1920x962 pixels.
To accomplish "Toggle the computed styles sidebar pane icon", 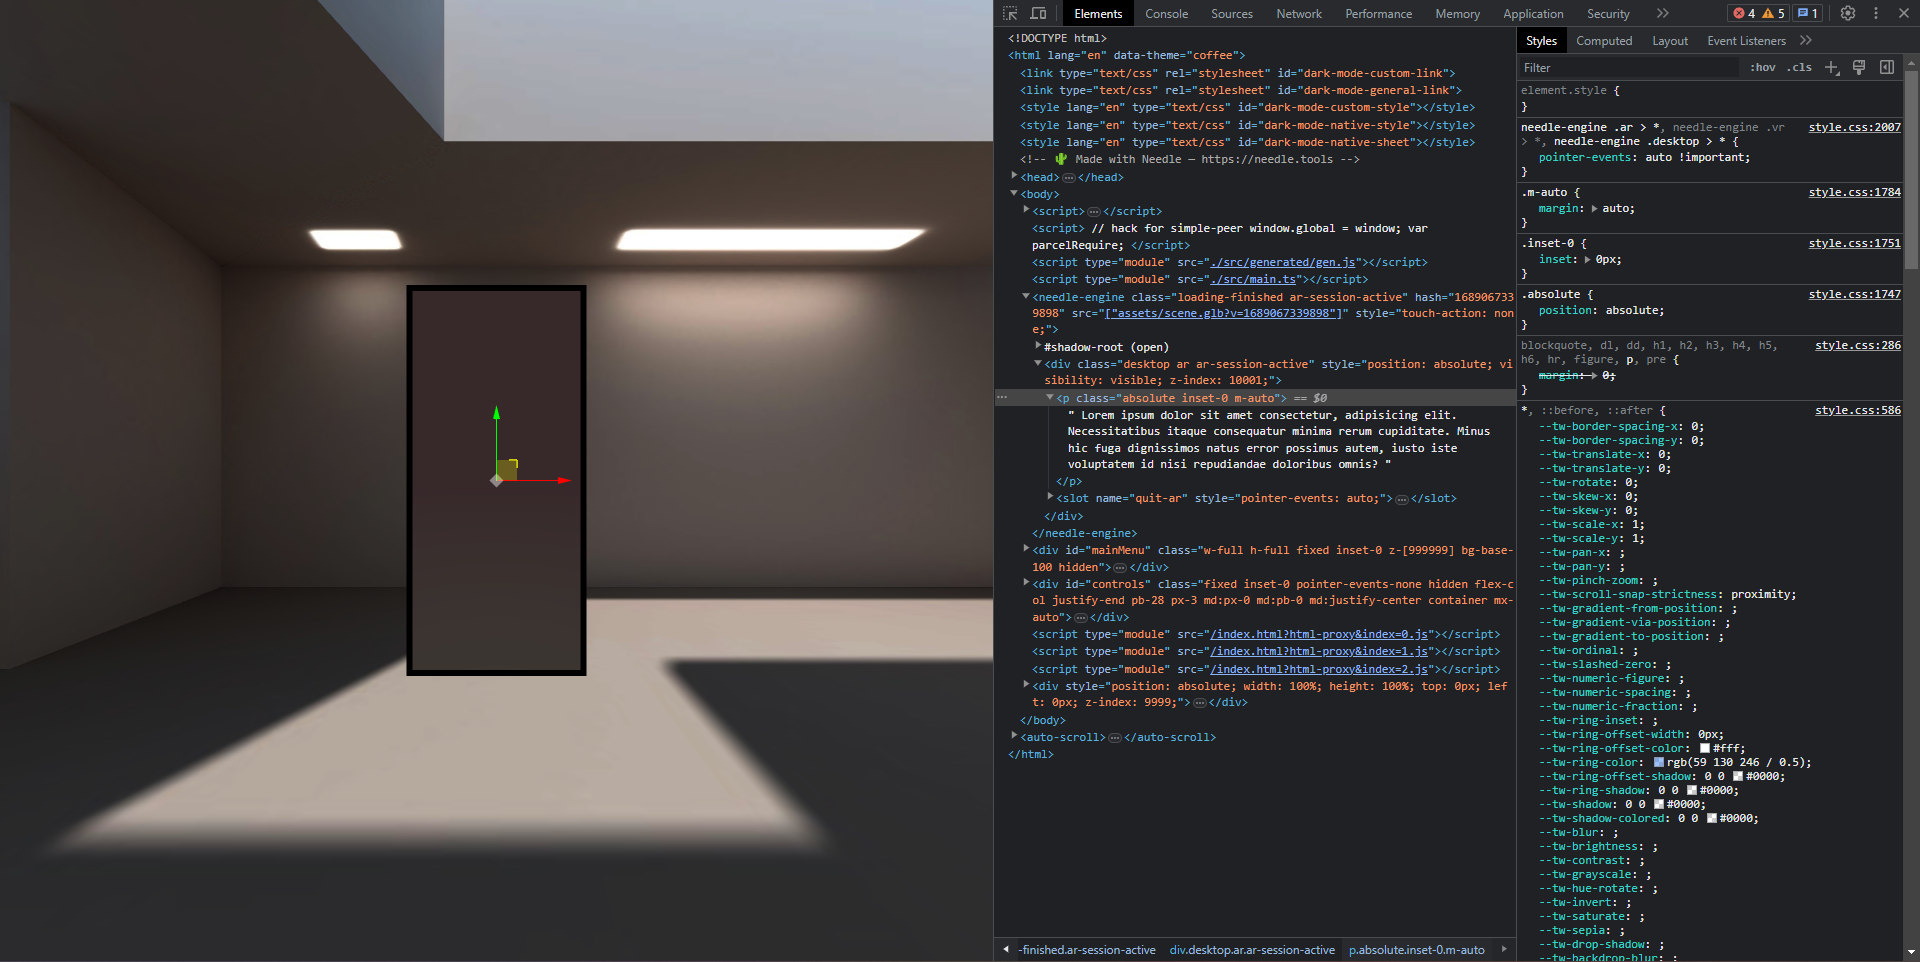I will (x=1887, y=67).
